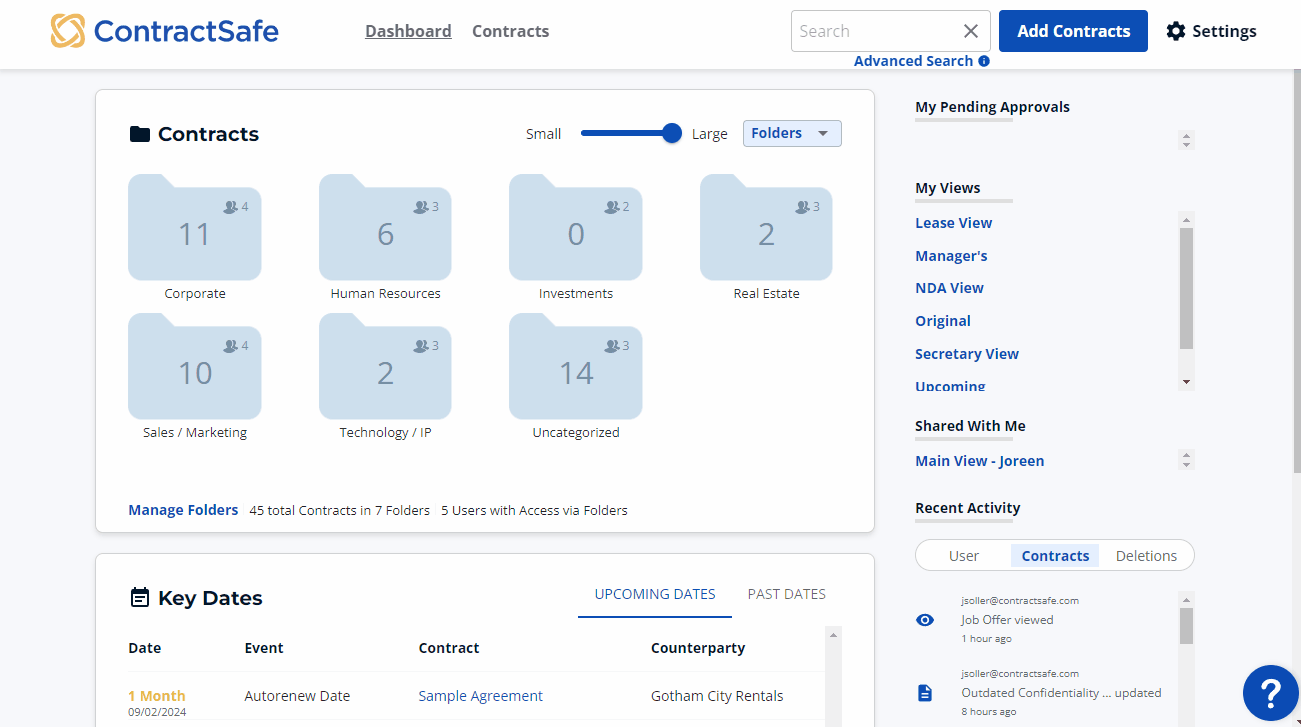The image size is (1301, 727).
Task: Click the Advanced Search info icon
Action: (984, 61)
